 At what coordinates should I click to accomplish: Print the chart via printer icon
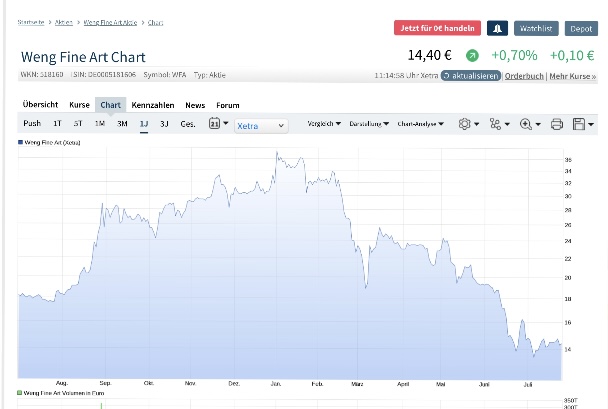click(557, 124)
